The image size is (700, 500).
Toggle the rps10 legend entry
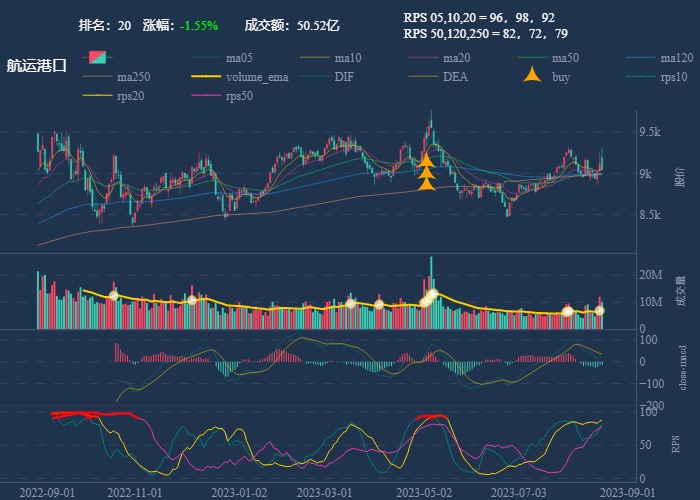tap(642, 77)
